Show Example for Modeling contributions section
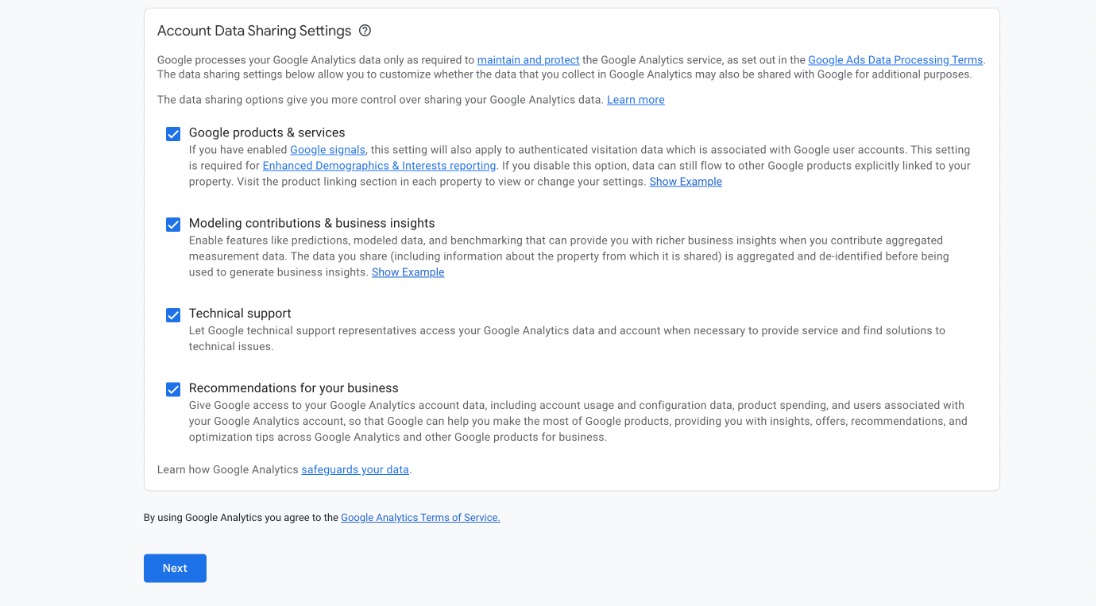1096x606 pixels. (408, 273)
